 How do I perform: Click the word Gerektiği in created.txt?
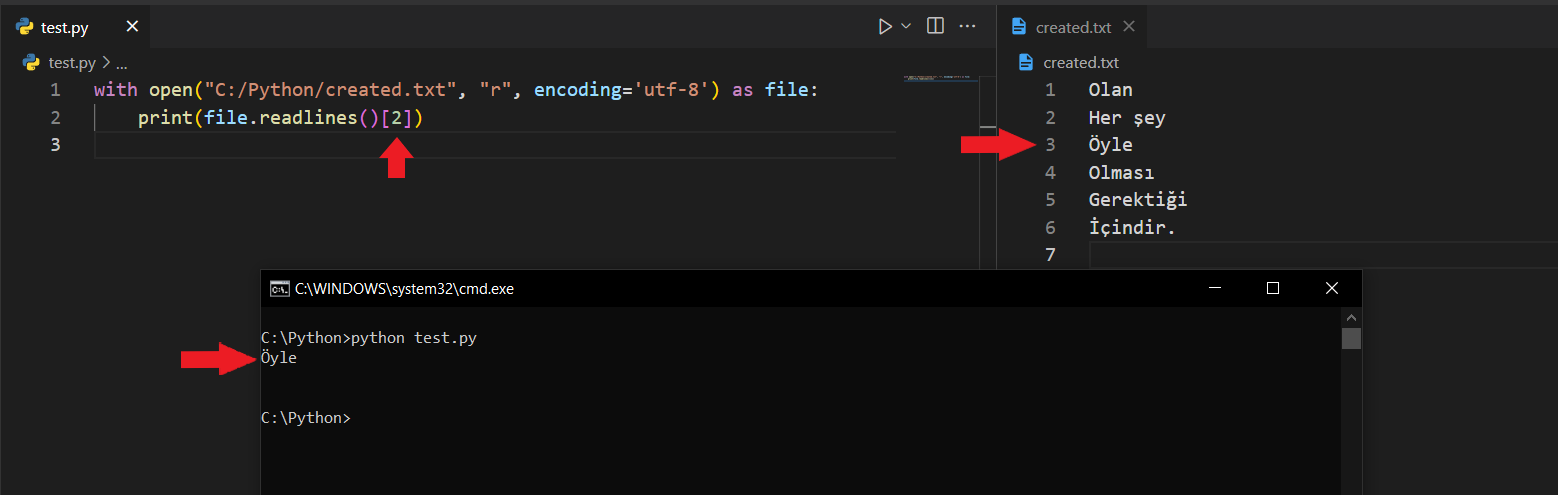[1137, 200]
